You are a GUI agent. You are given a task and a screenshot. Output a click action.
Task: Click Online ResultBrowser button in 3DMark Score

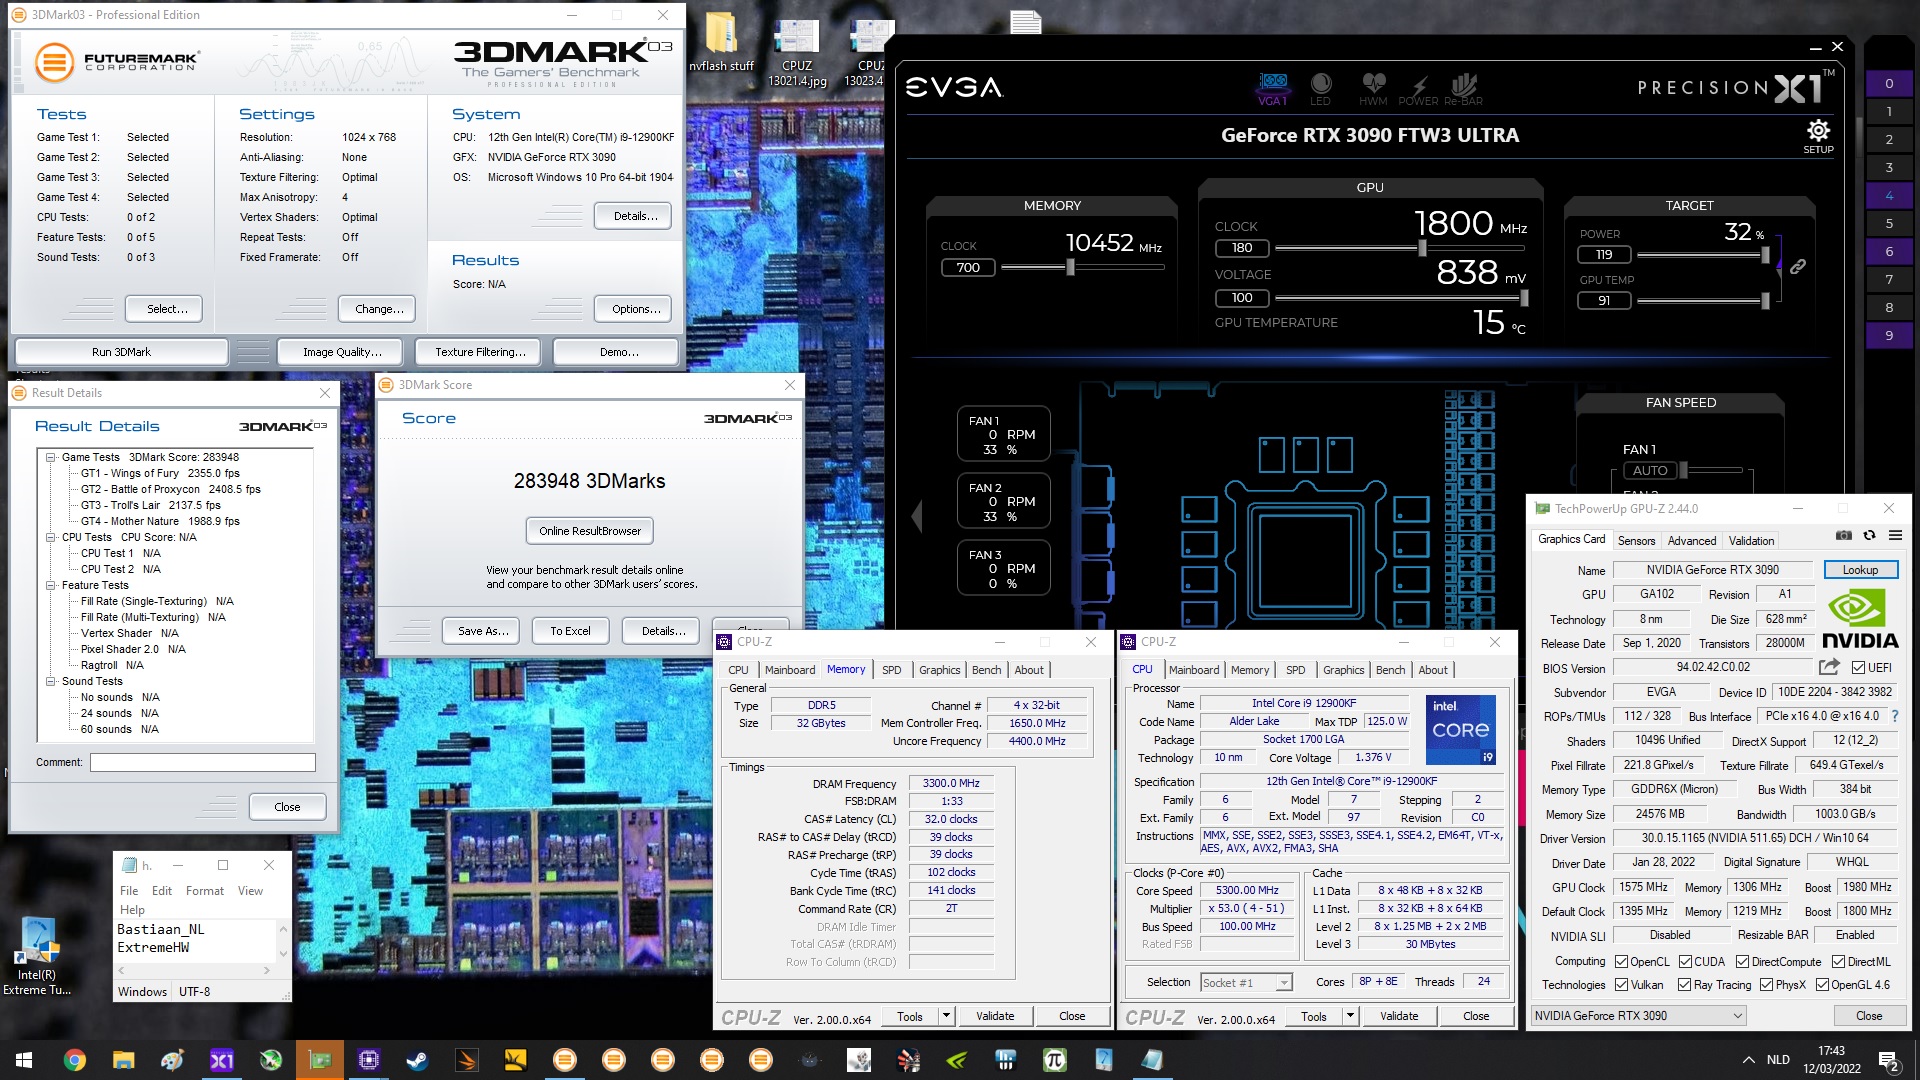pos(590,531)
